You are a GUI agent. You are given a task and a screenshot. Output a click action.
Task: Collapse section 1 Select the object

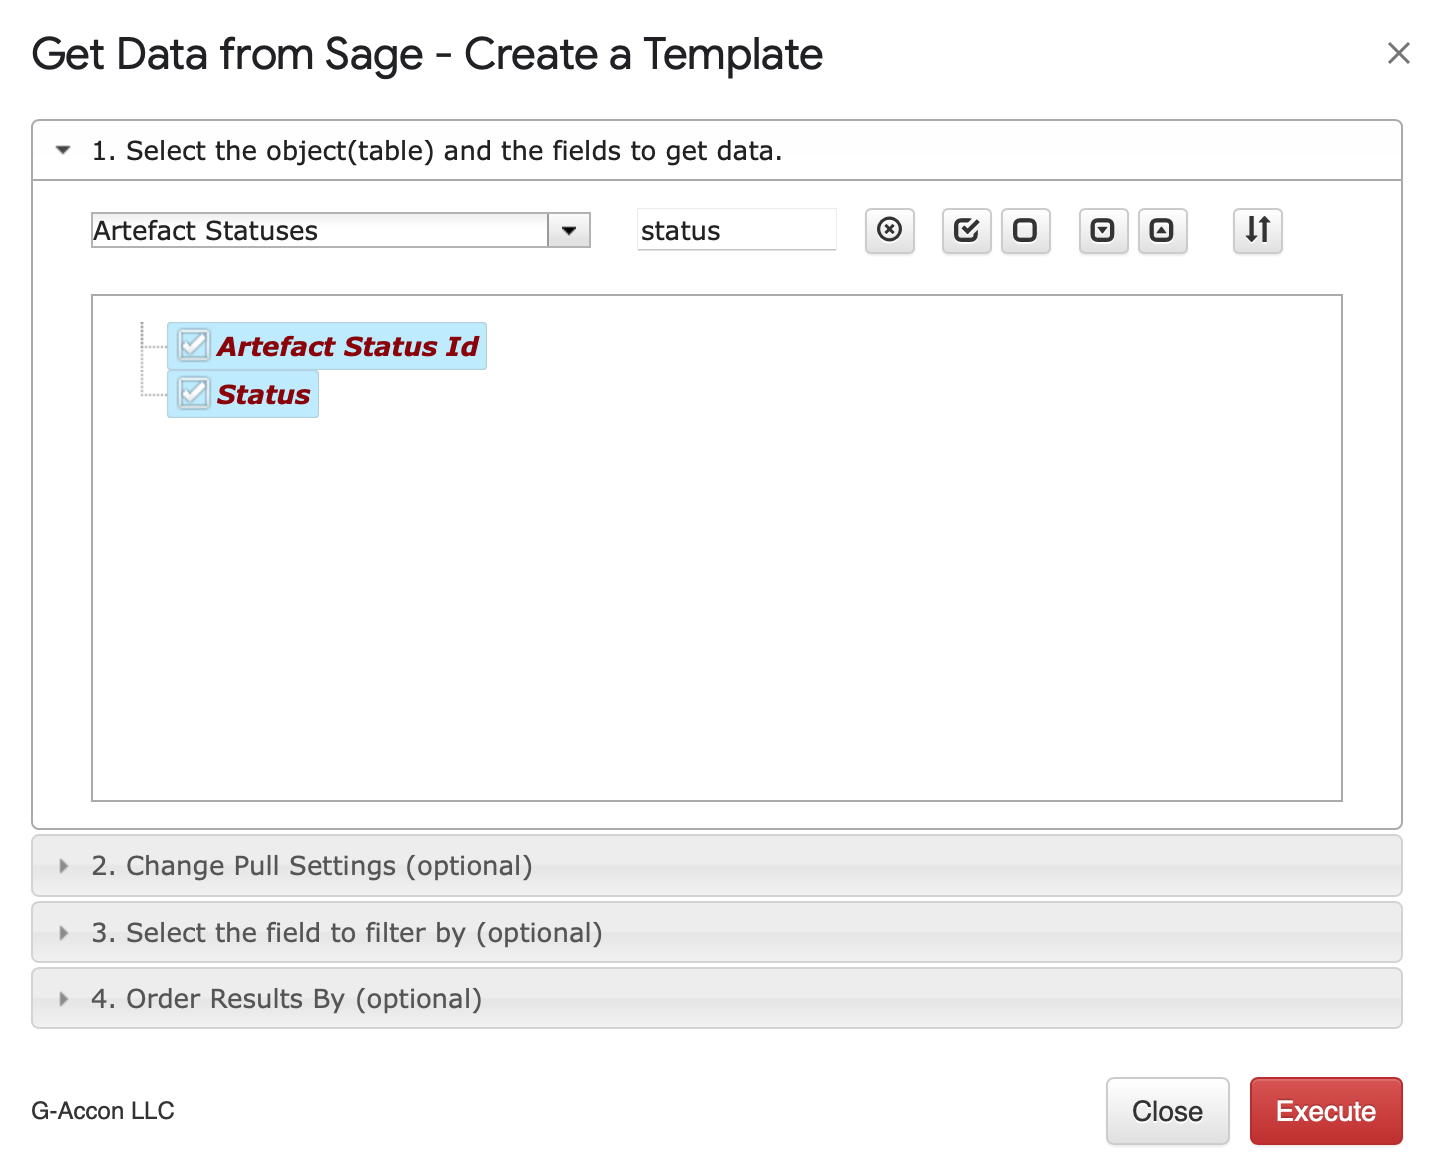point(64,151)
